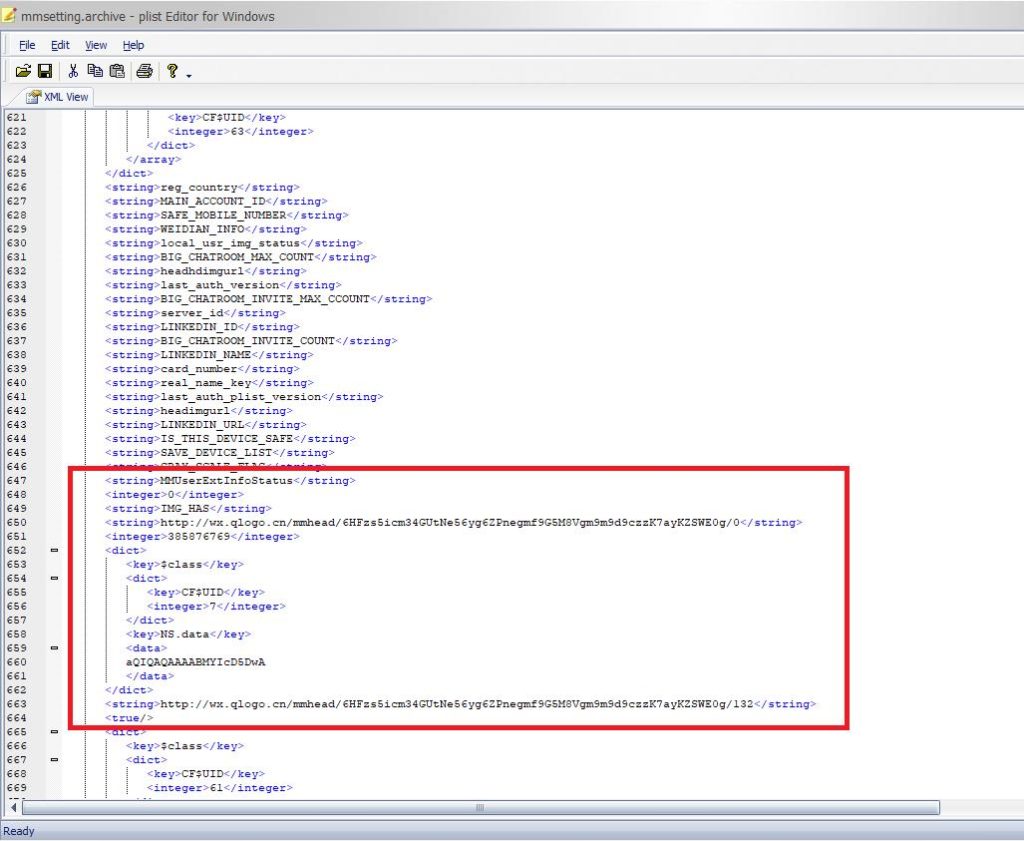Click the Cut scissors icon
The width and height of the screenshot is (1024, 841).
pos(73,71)
